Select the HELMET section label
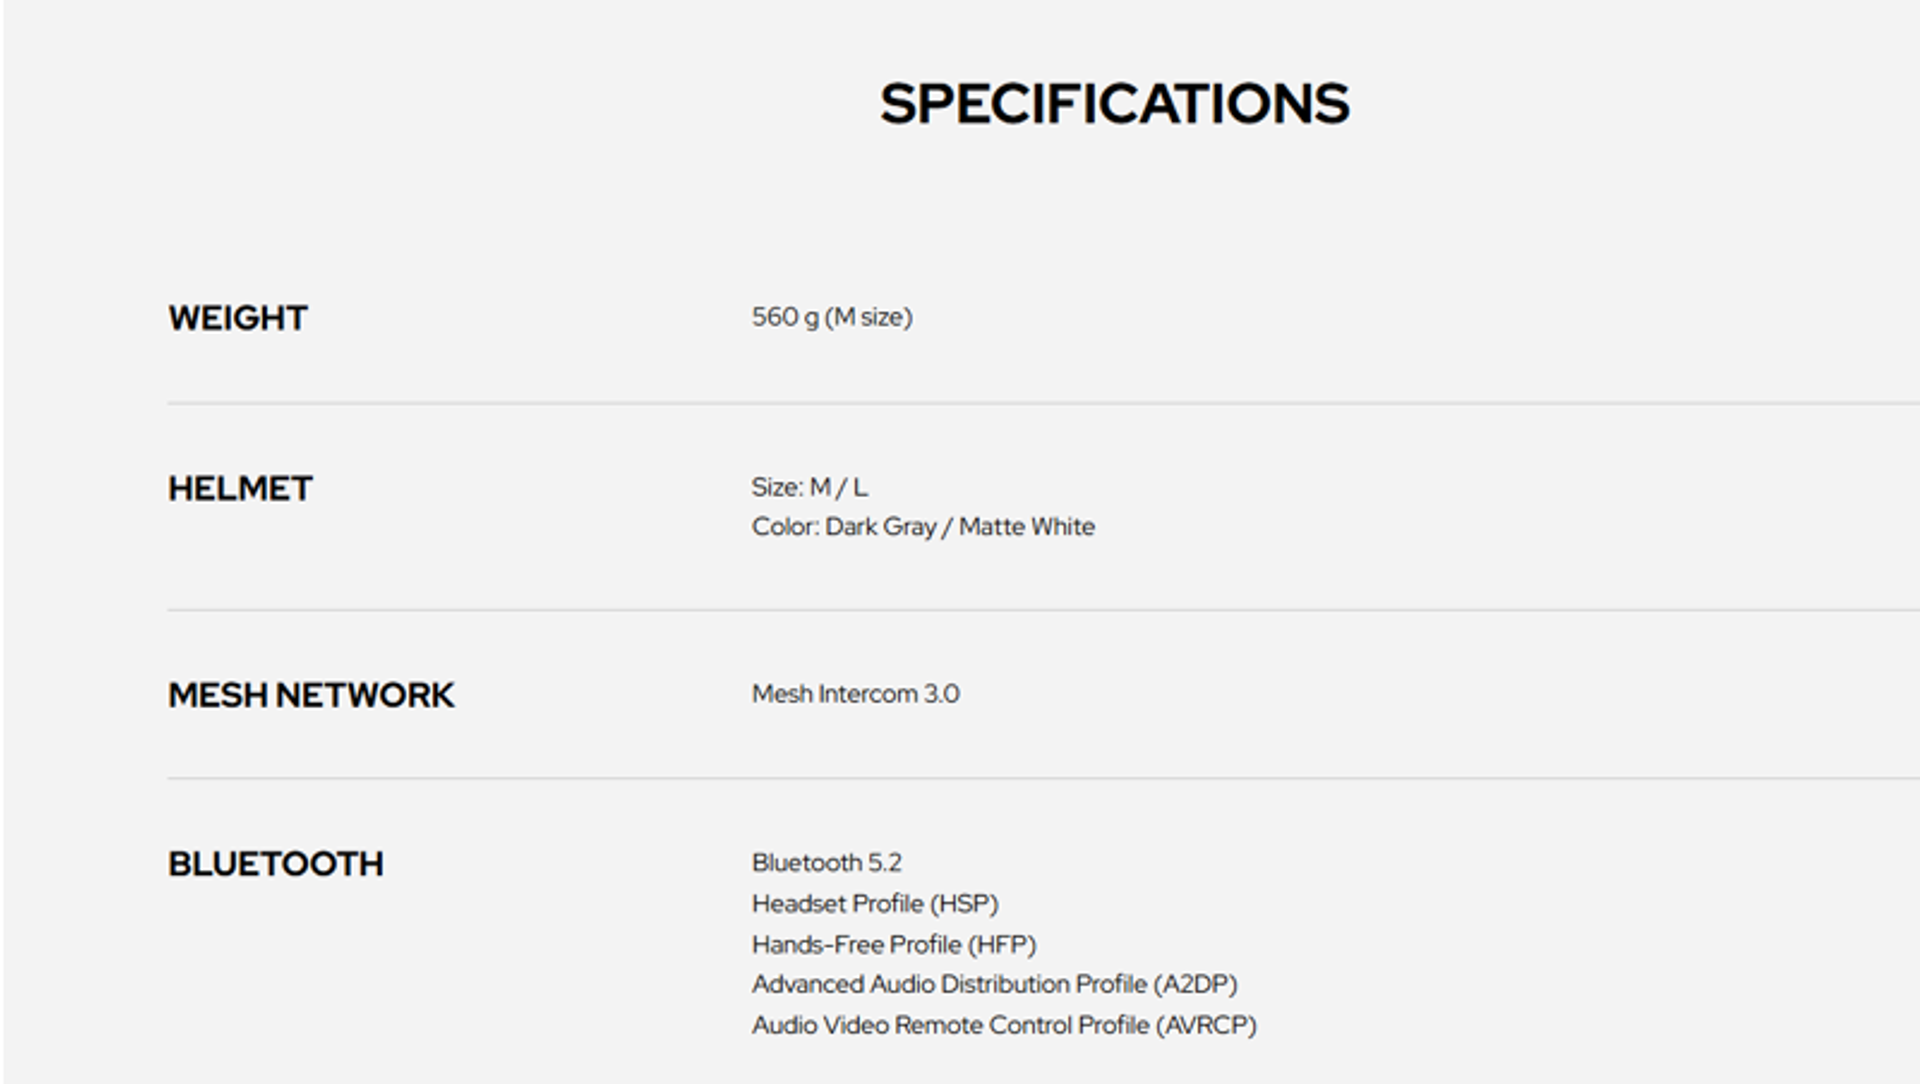This screenshot has height=1084, width=1920. [x=240, y=489]
